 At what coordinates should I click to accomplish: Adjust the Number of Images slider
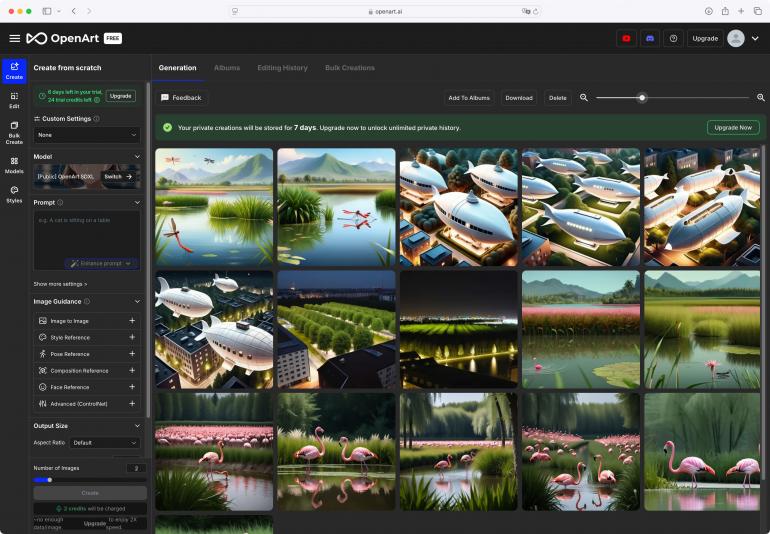(x=50, y=480)
